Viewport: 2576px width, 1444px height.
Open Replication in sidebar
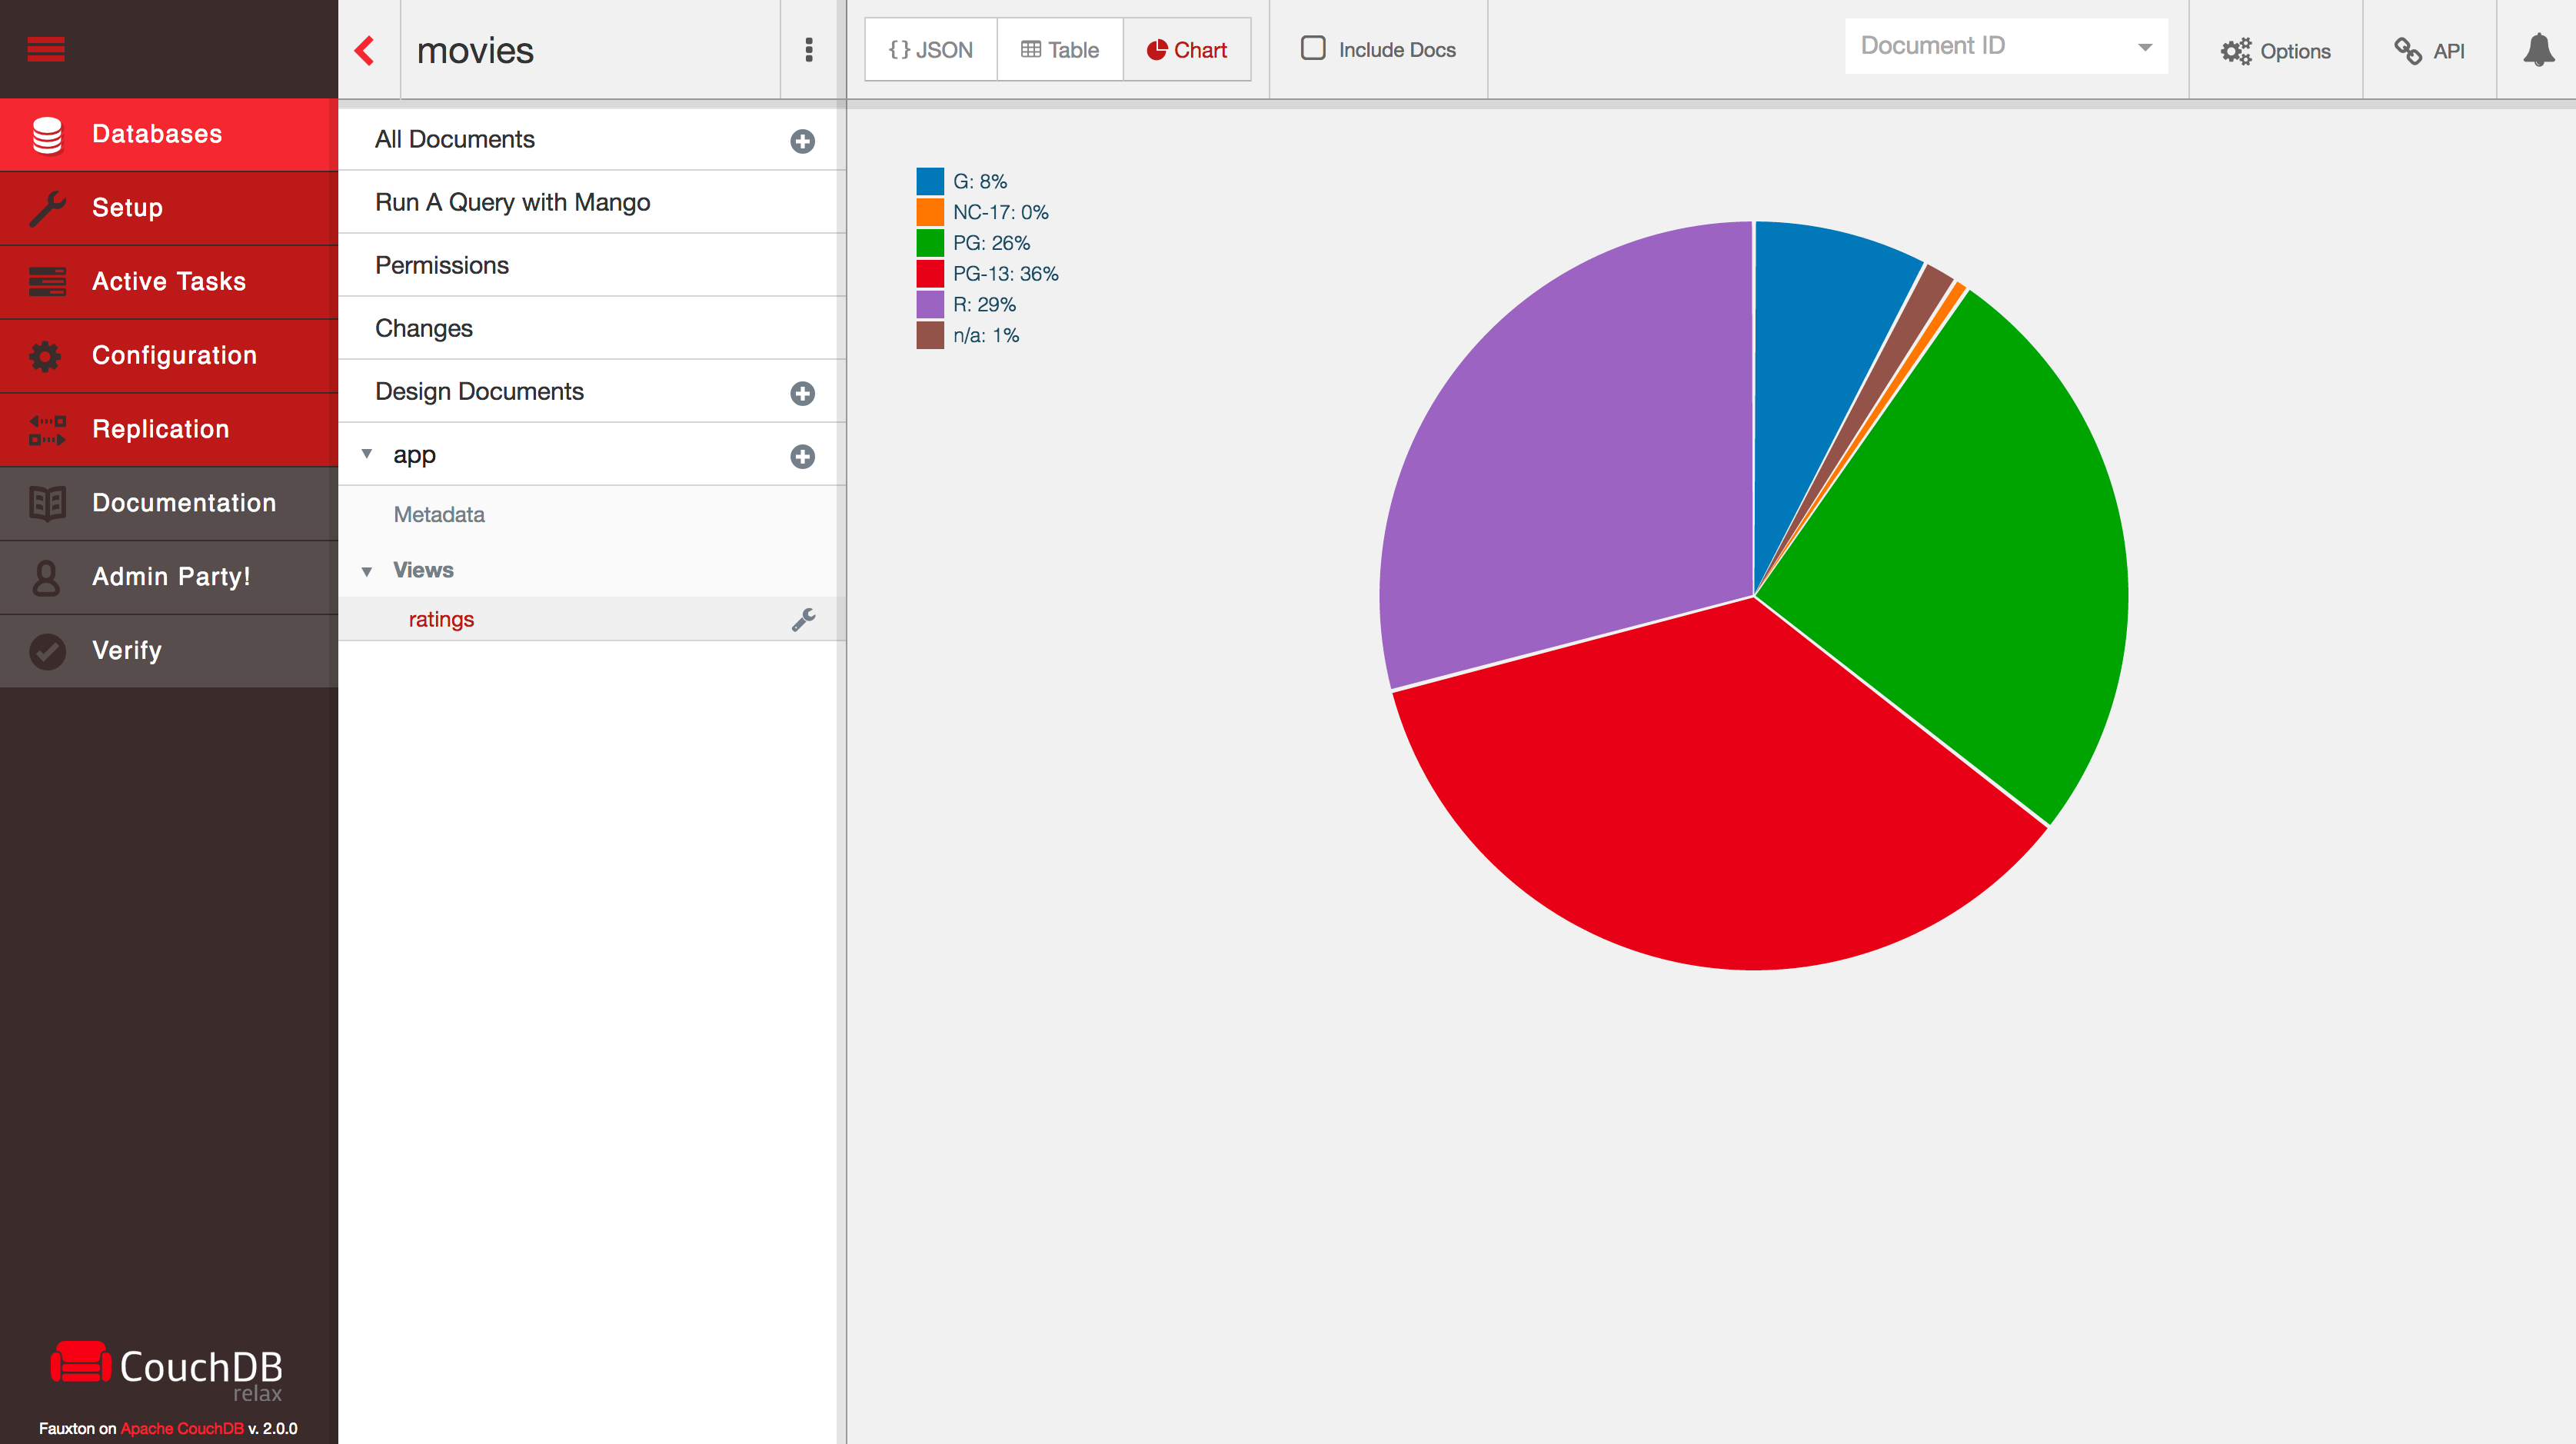click(160, 429)
